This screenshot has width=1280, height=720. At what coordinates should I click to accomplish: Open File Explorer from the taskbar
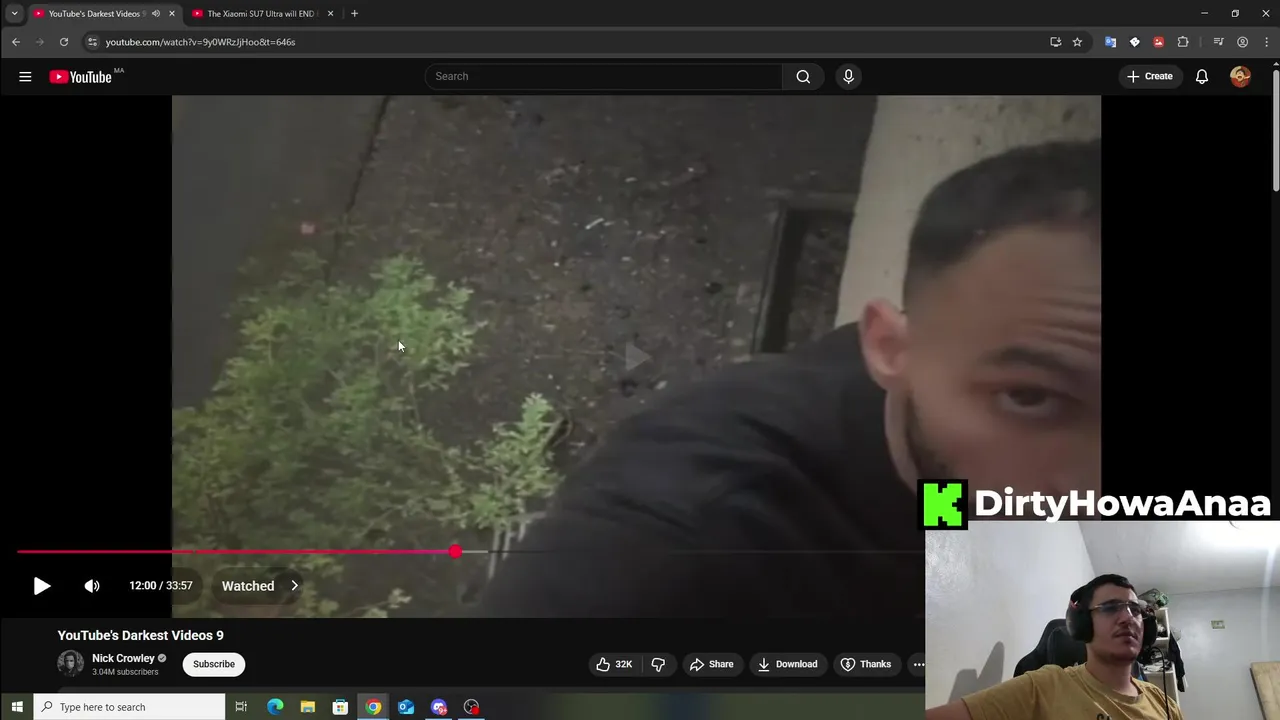[x=308, y=707]
